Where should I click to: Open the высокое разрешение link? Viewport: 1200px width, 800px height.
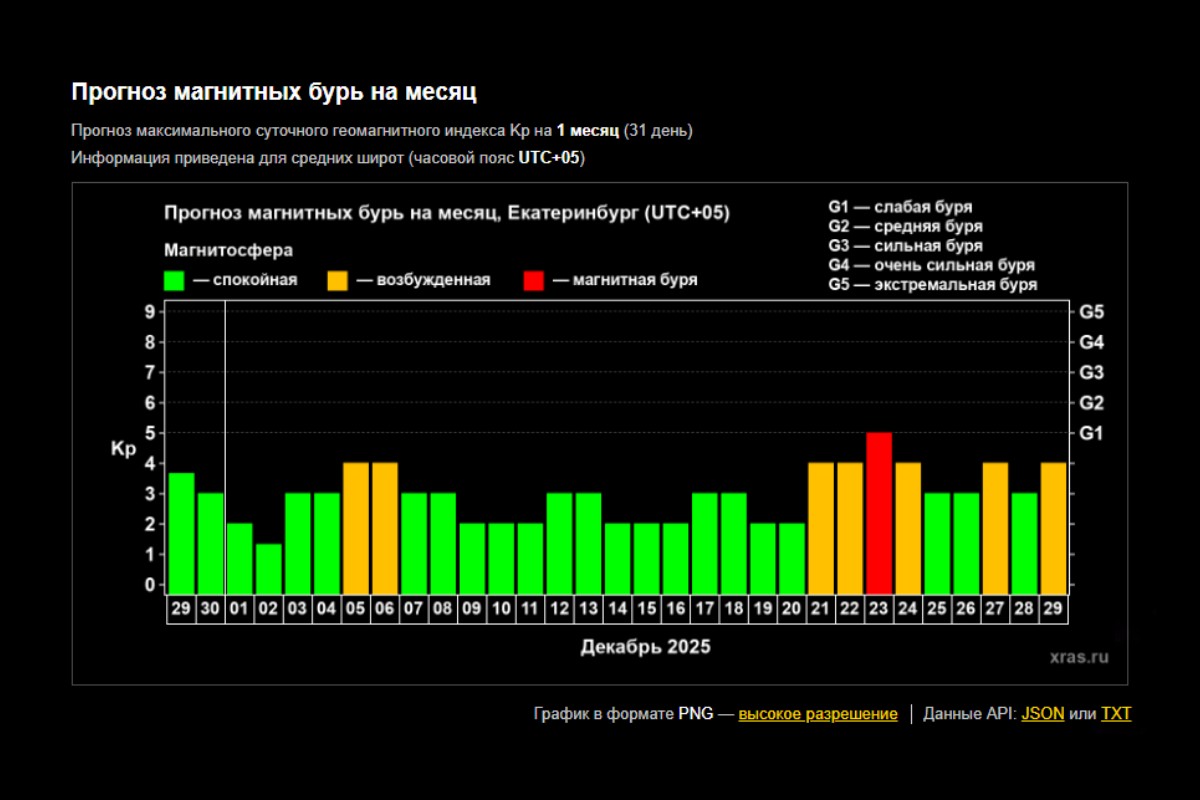[x=817, y=714]
